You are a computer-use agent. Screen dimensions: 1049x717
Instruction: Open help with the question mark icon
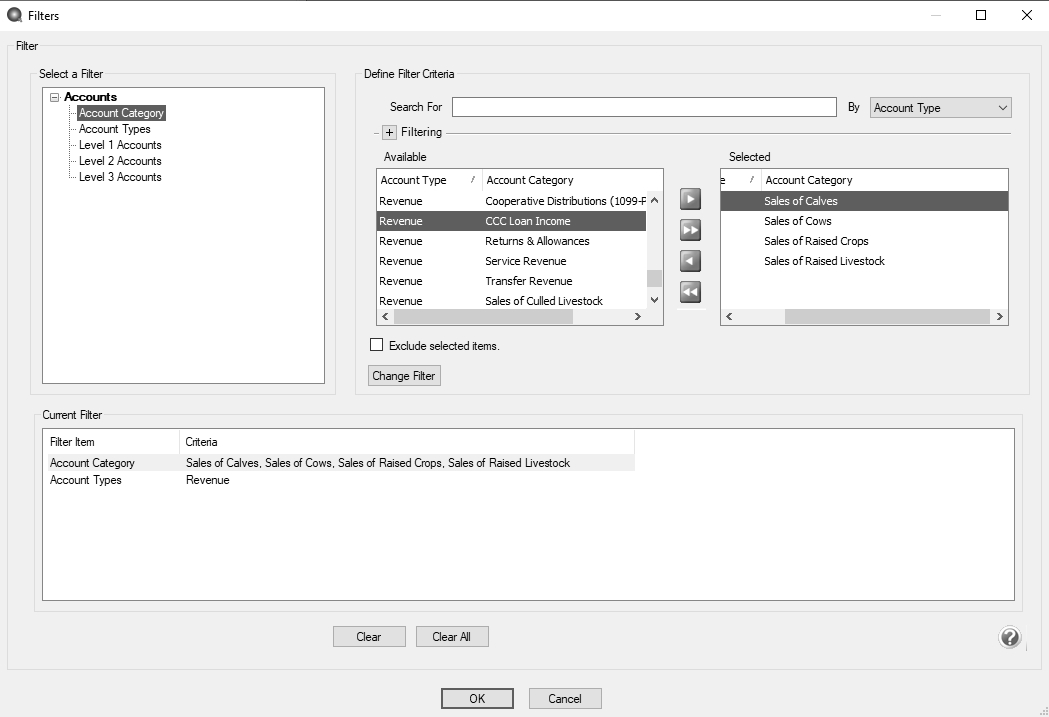pos(1009,637)
